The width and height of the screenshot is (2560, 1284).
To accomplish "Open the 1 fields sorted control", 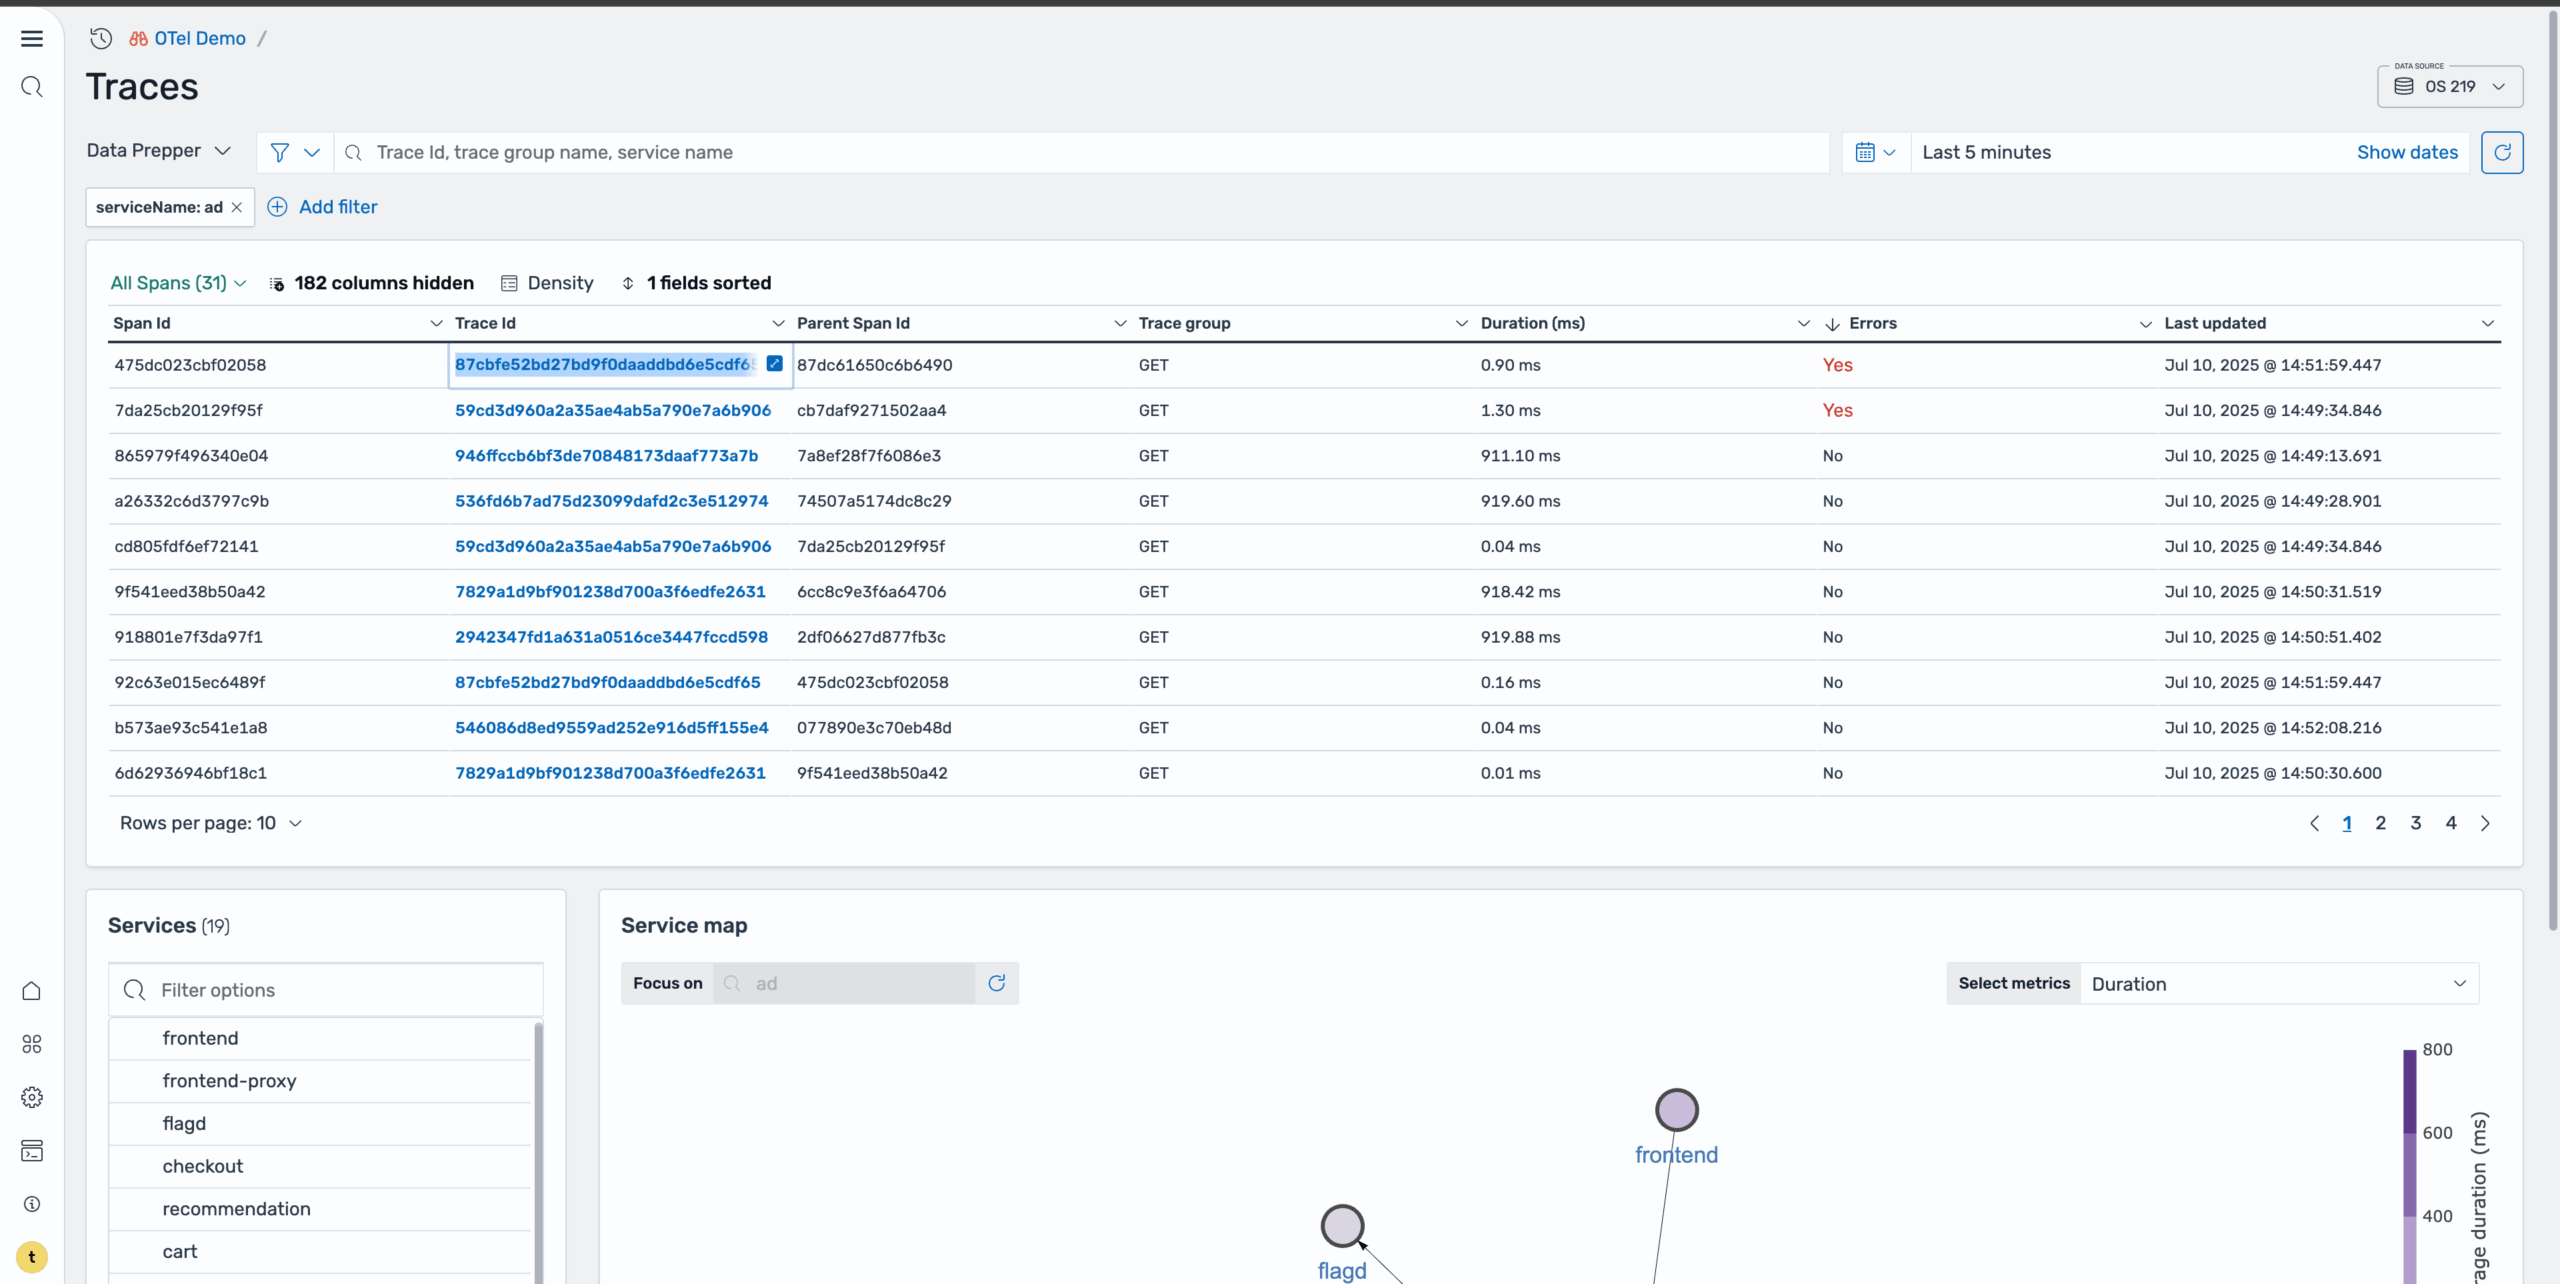I will [697, 283].
